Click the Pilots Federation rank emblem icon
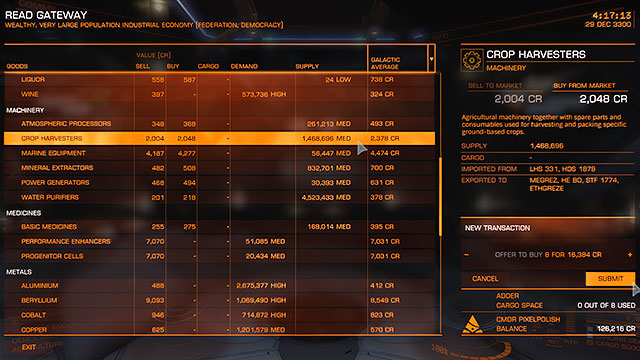The height and width of the screenshot is (360, 640). coord(473,324)
